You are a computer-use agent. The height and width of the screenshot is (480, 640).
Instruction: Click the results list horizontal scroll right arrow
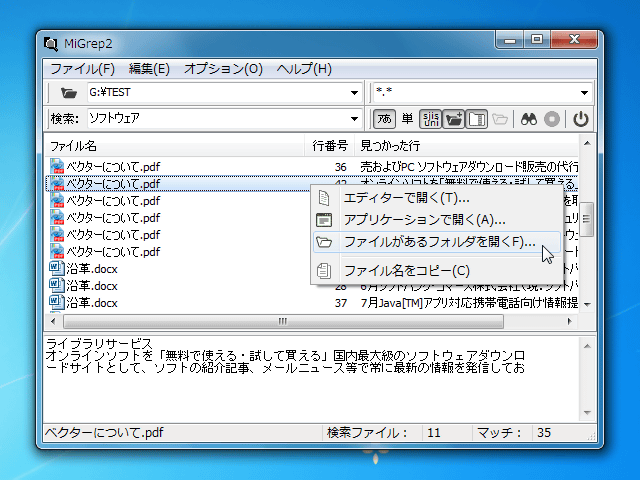pos(568,322)
